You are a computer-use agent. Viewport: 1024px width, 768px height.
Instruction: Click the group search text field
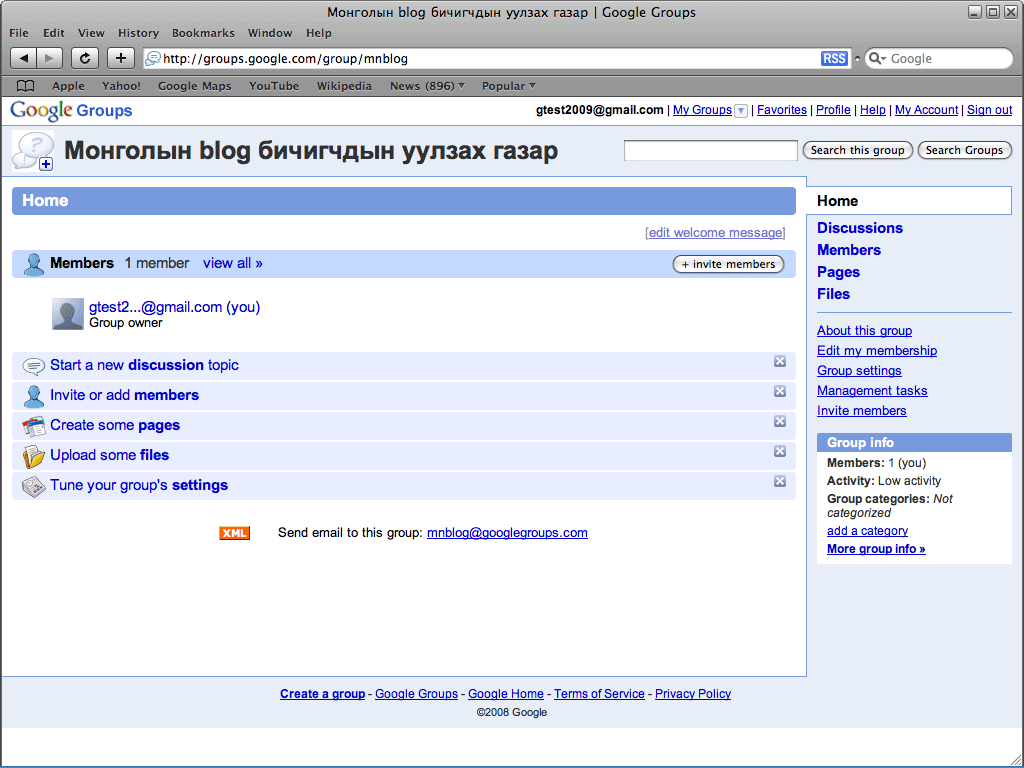711,150
